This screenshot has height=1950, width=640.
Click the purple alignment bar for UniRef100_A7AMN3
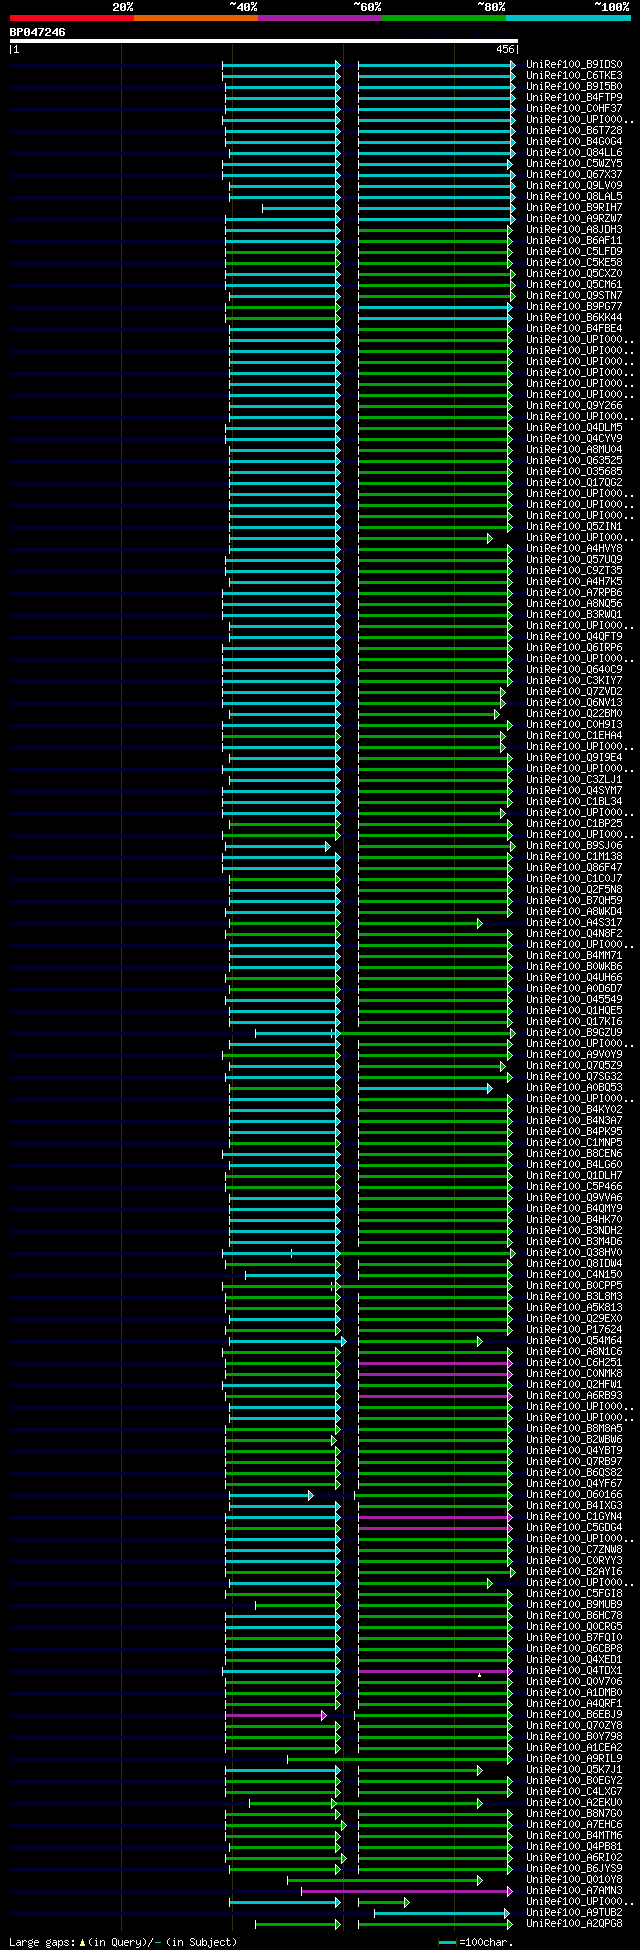(406, 1890)
